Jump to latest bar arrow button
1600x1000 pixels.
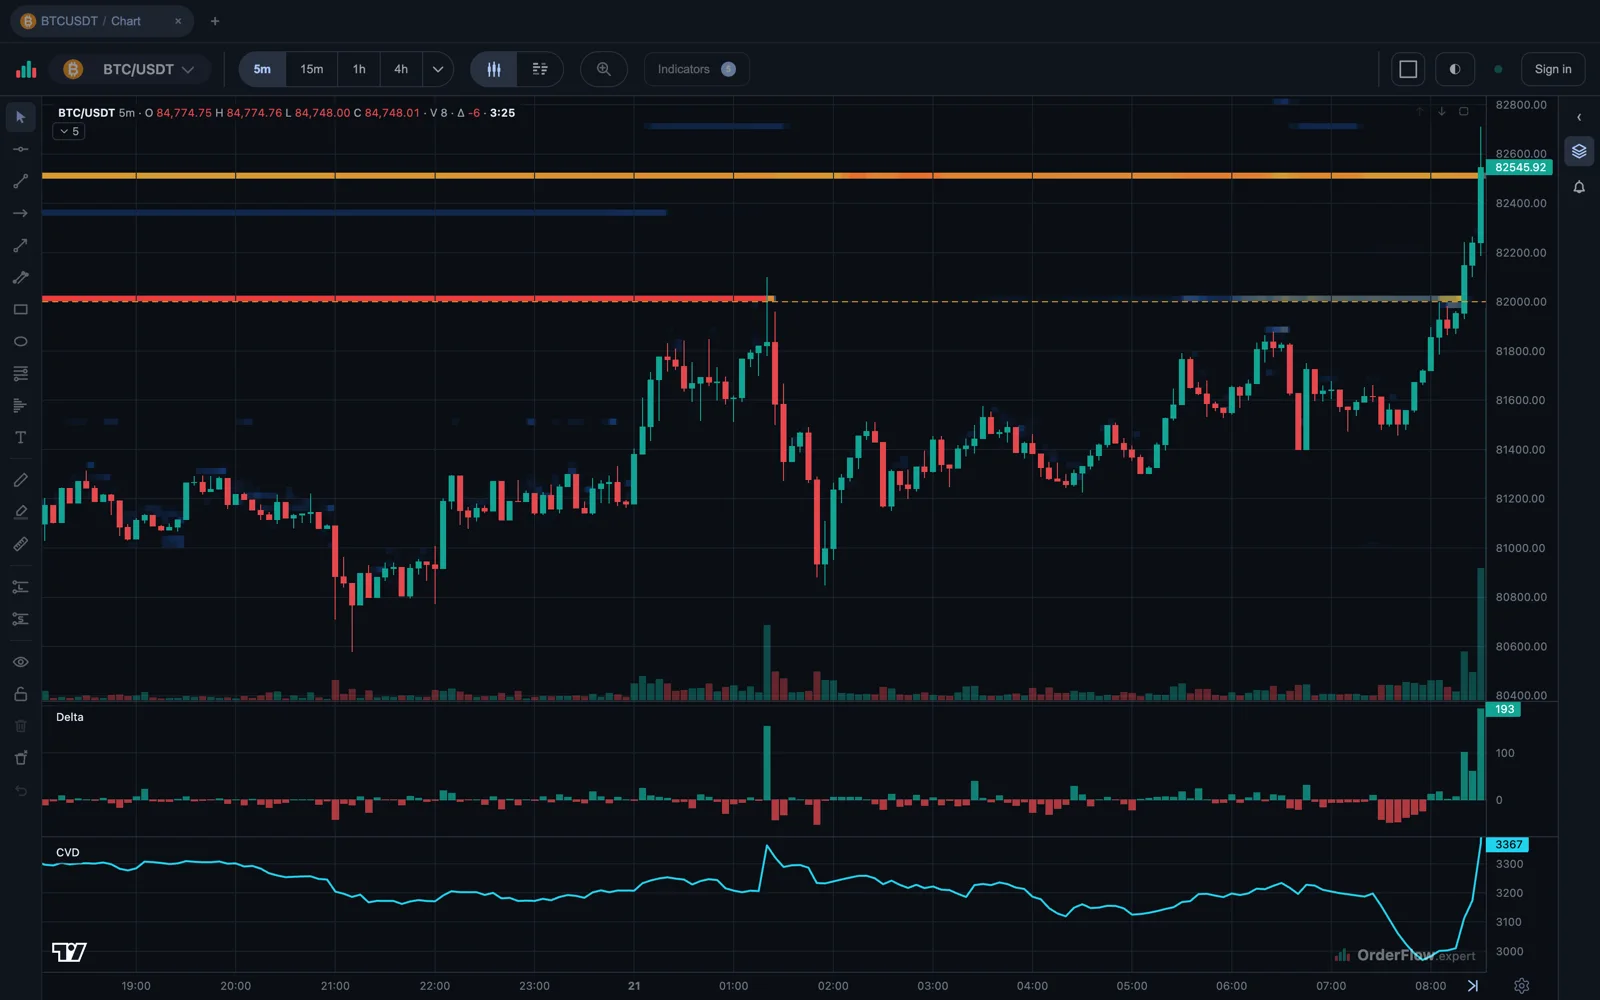tap(1472, 985)
